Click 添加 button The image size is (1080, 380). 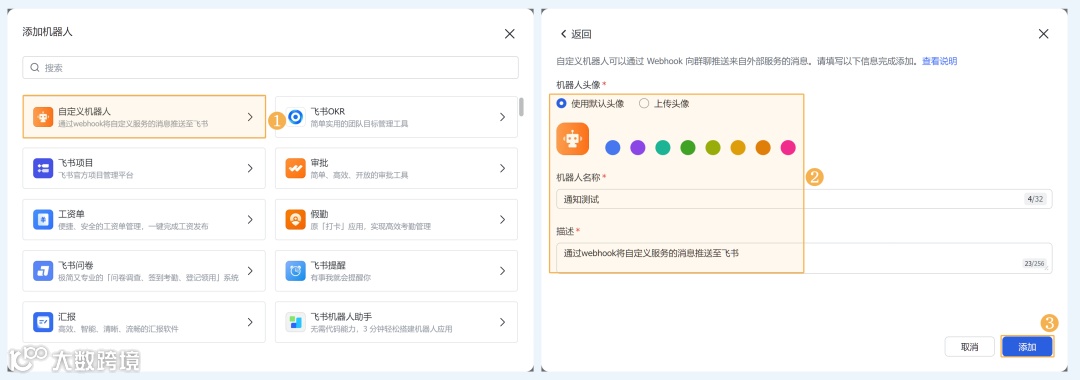(1027, 347)
